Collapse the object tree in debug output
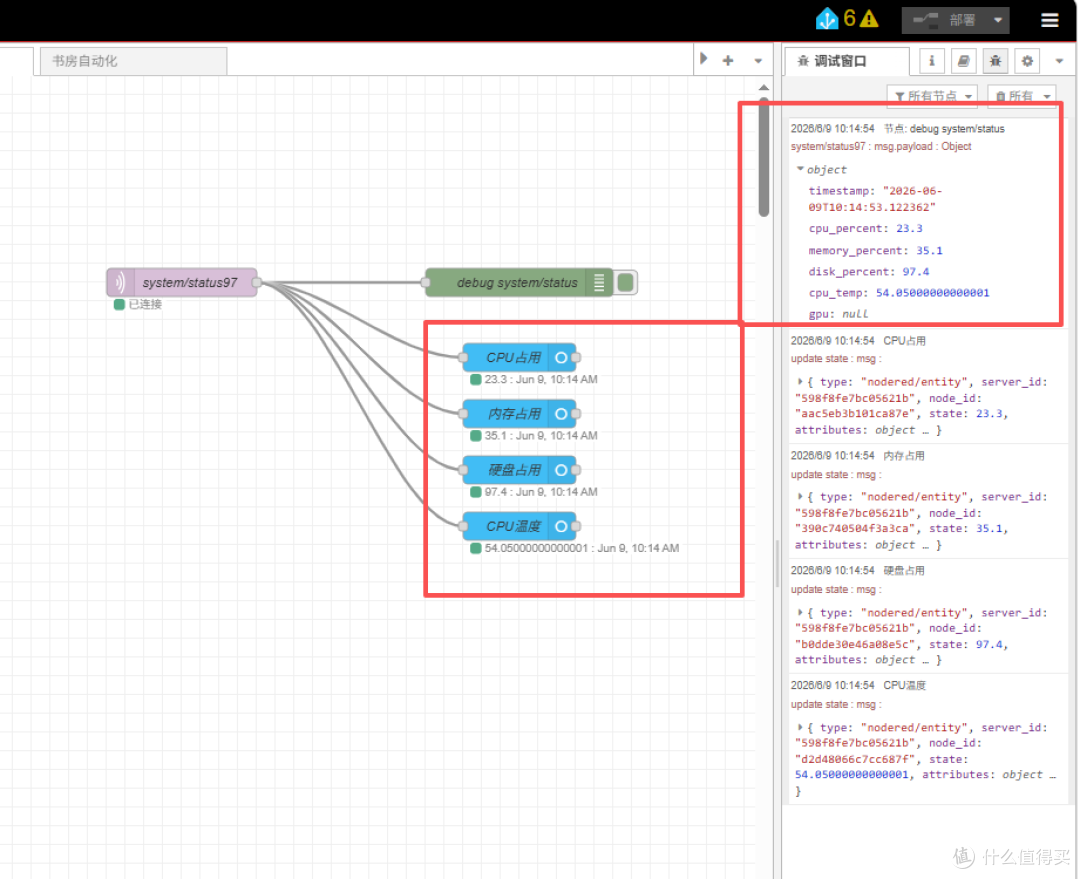 (800, 169)
